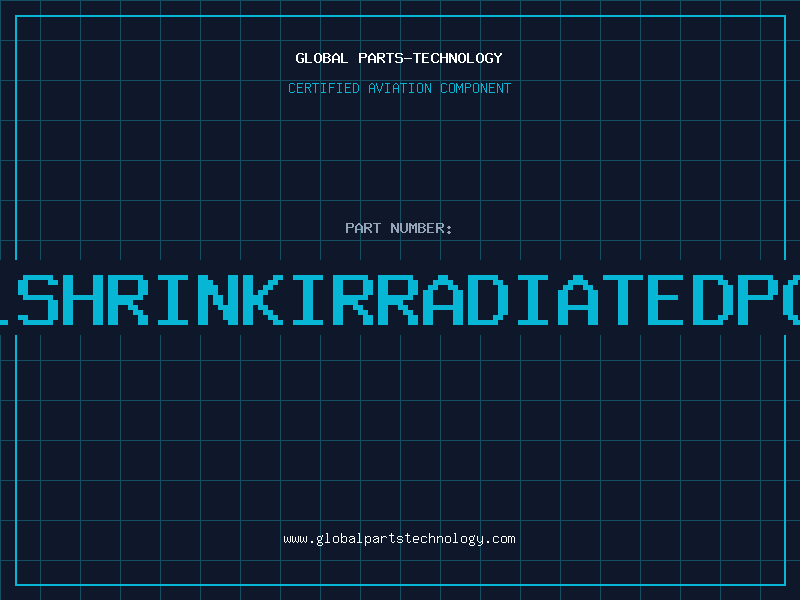Click the large SHRINKIRRADIATED part number text

(400, 299)
